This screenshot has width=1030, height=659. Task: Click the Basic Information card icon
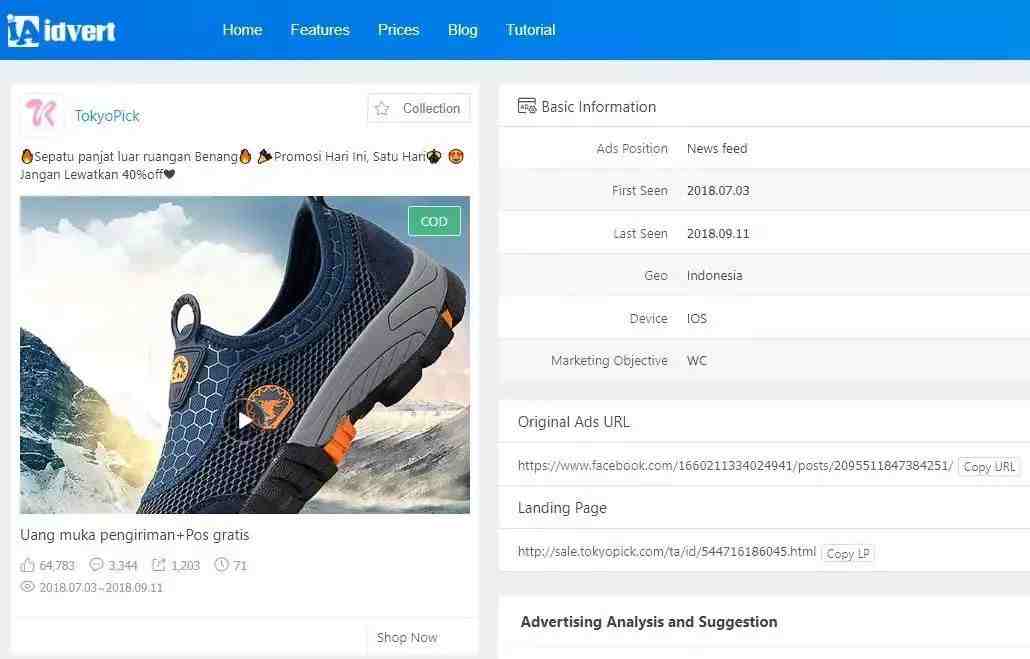click(x=526, y=106)
